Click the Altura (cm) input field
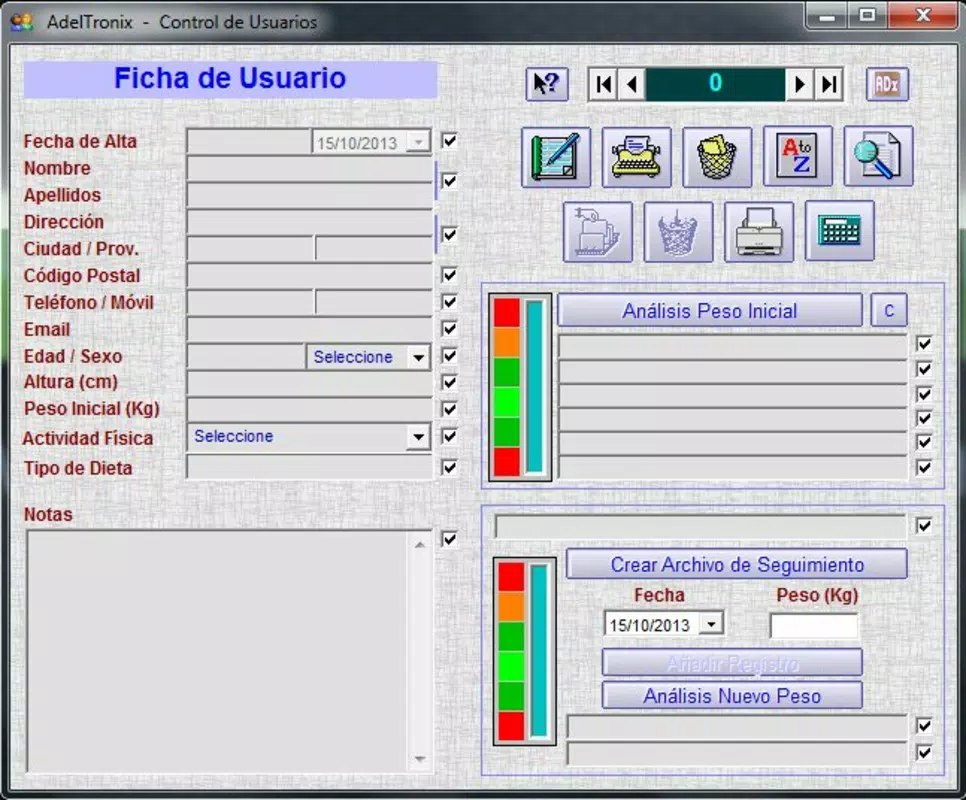The image size is (966, 800). 310,382
